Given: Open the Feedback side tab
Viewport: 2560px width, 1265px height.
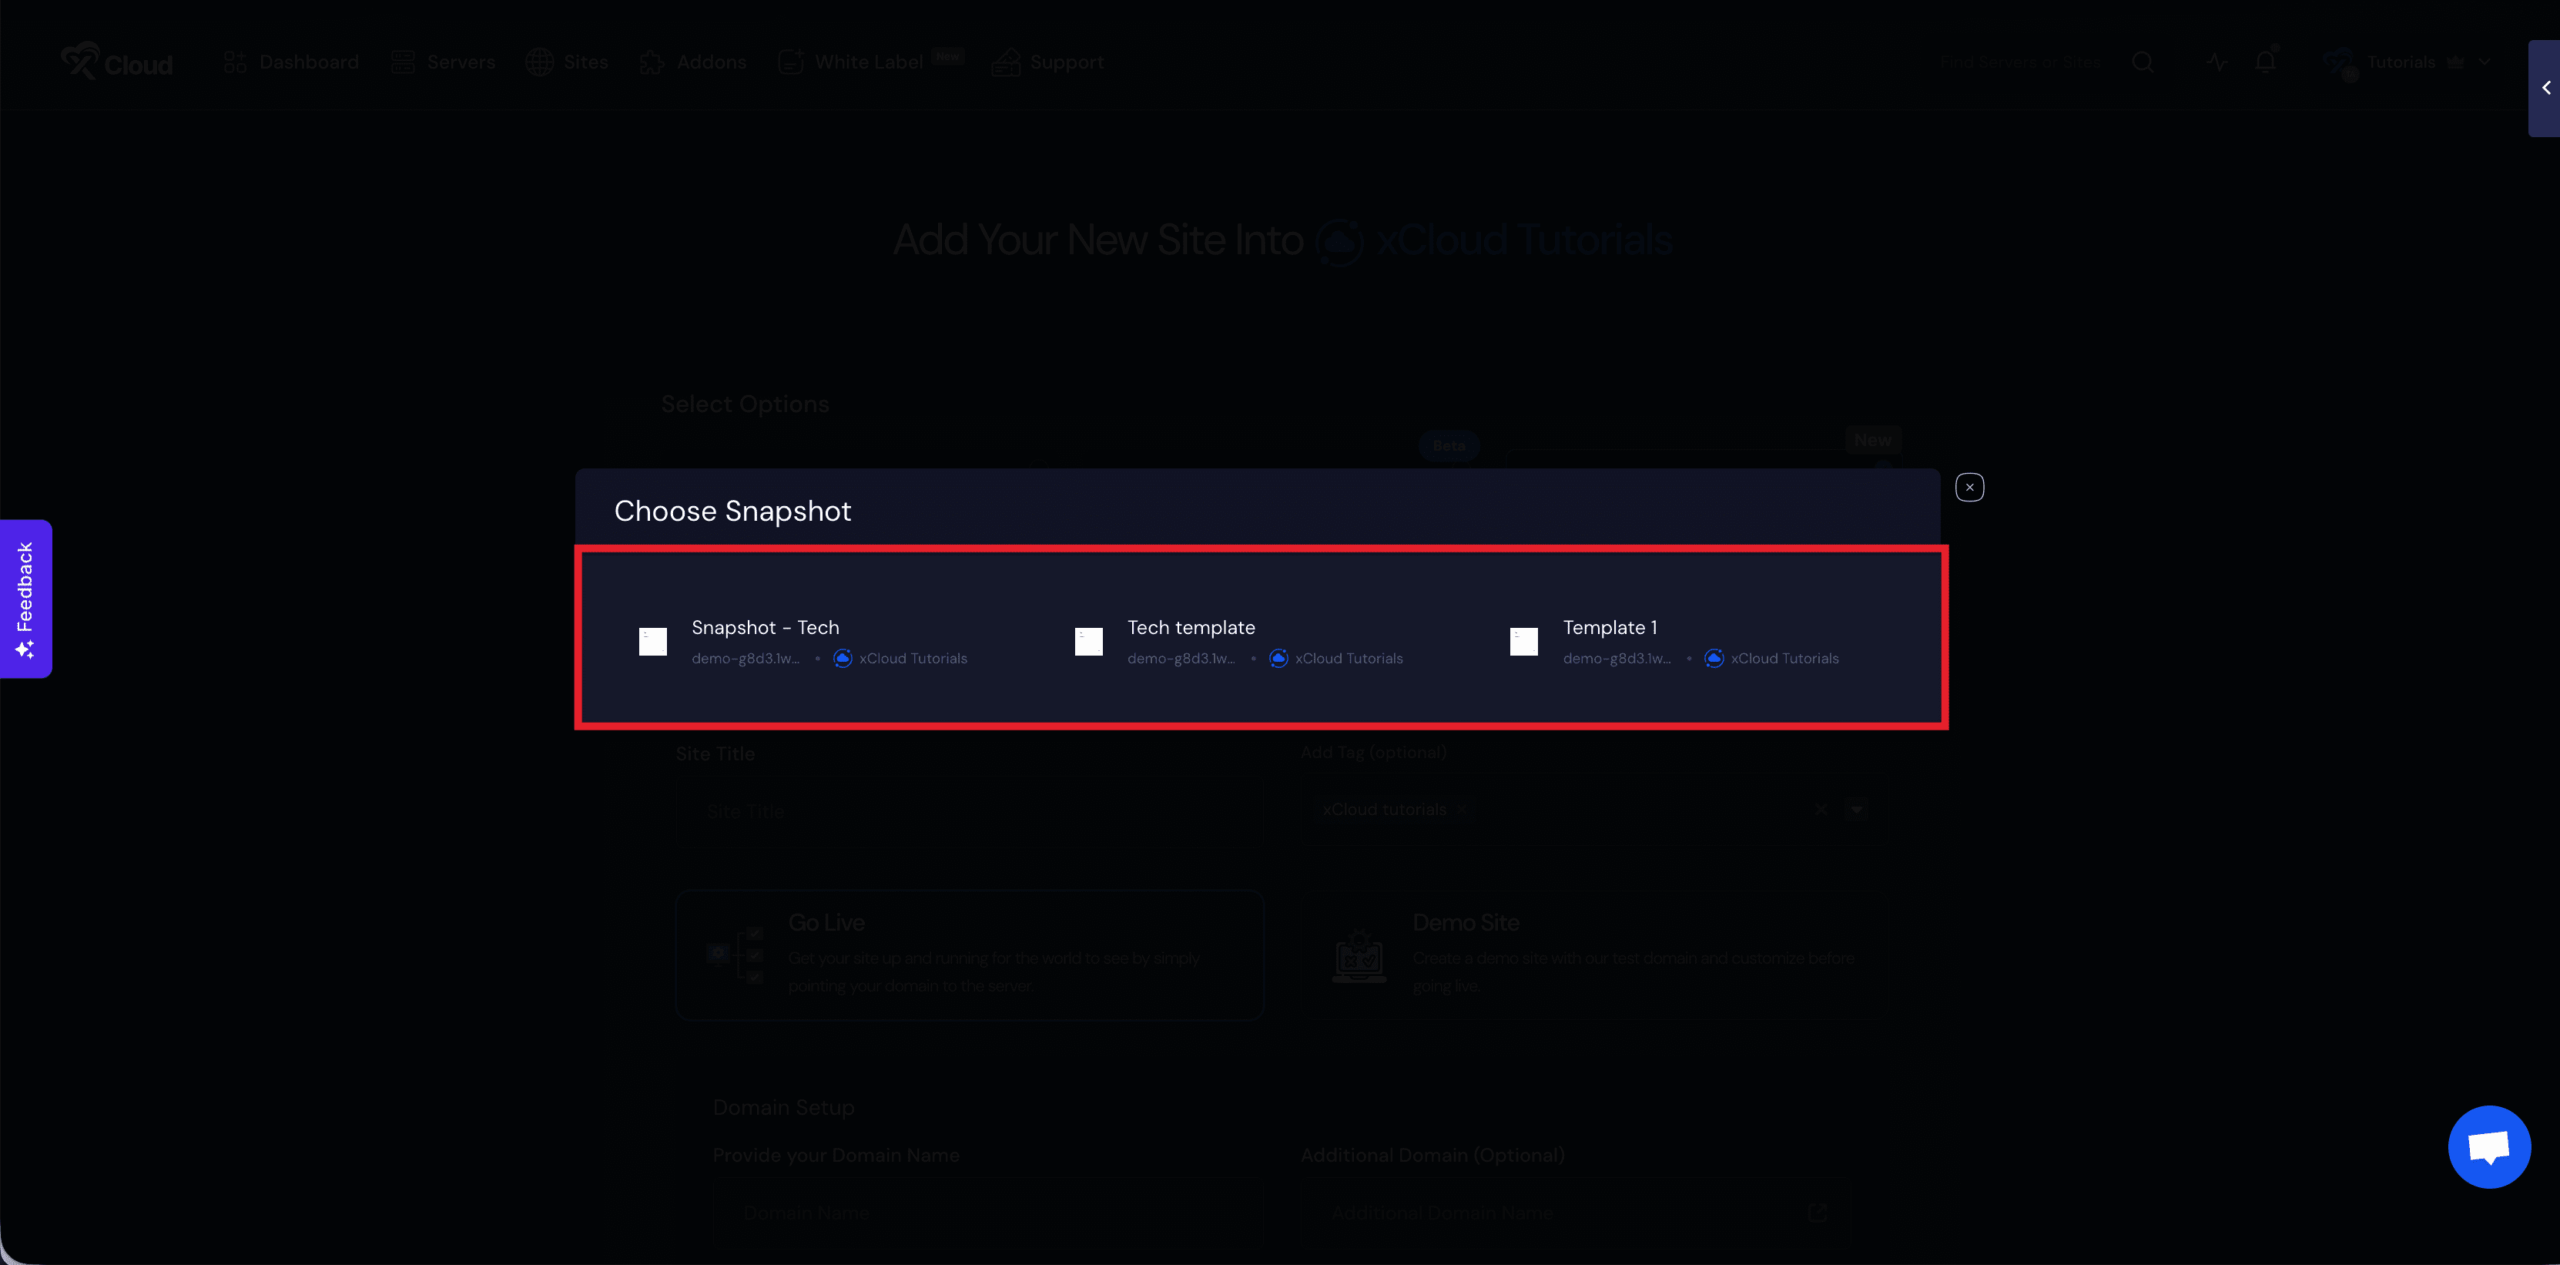Looking at the screenshot, I should 25,598.
